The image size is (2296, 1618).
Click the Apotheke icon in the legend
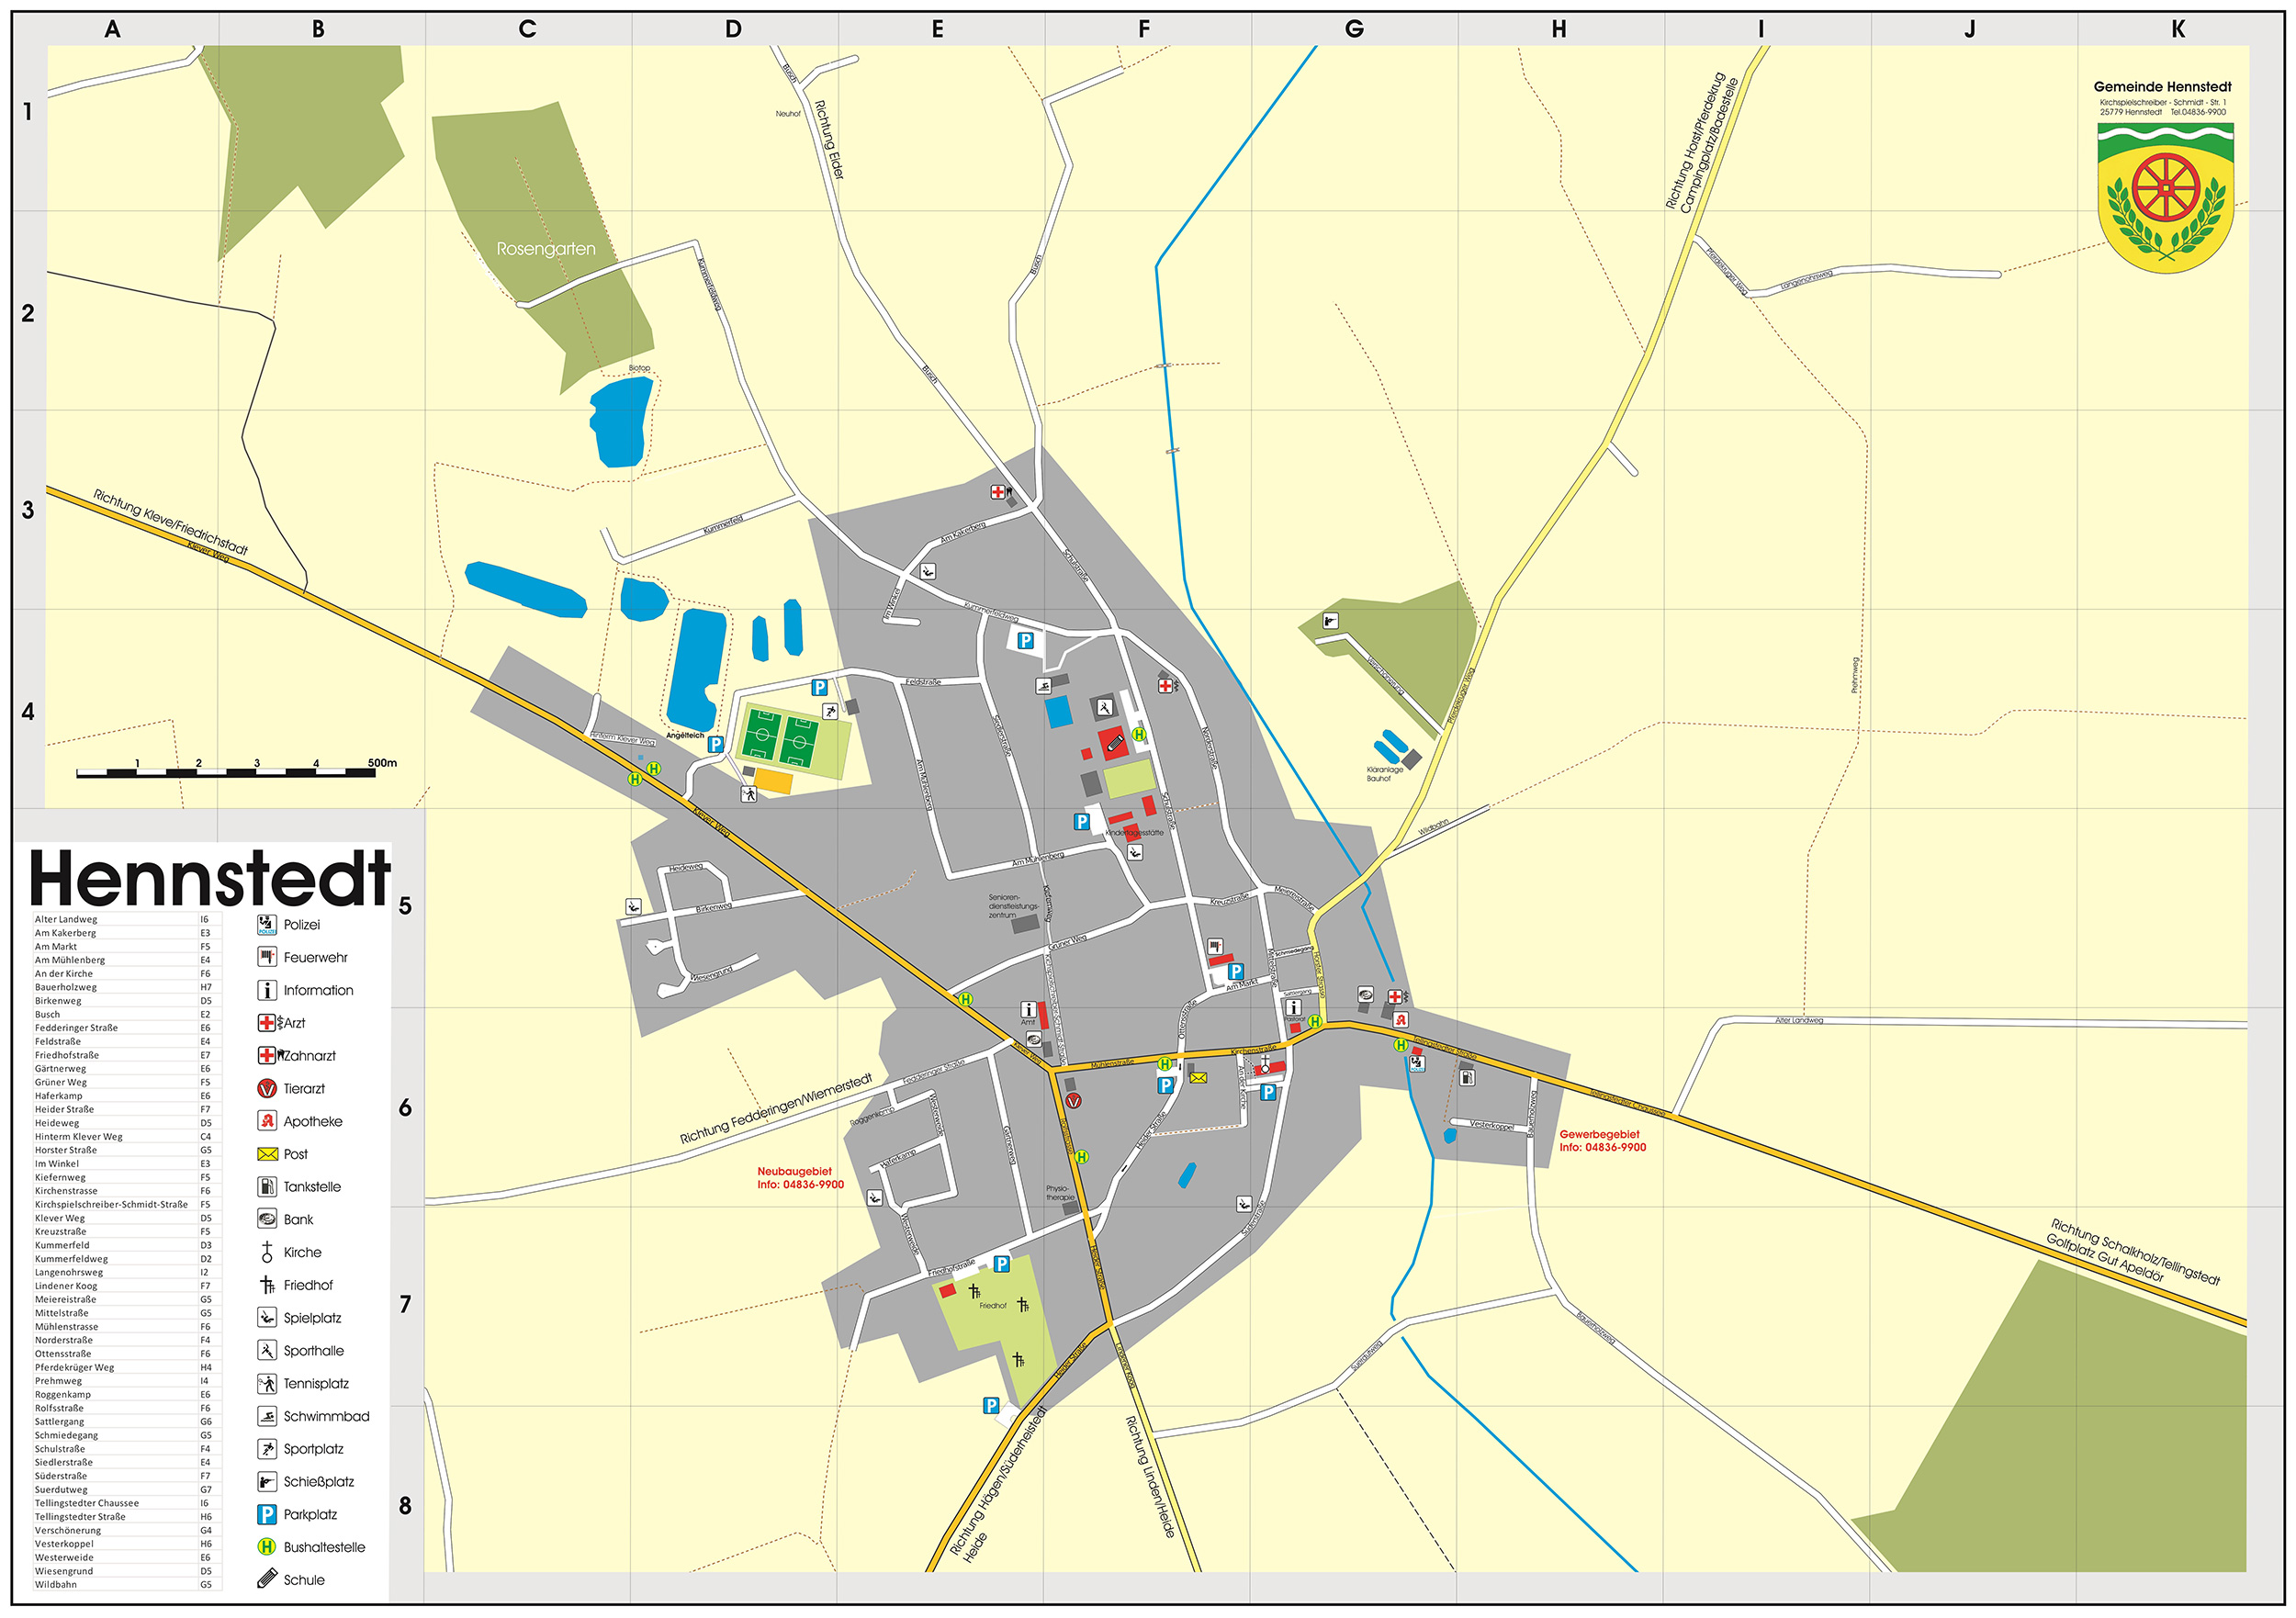coord(266,1122)
